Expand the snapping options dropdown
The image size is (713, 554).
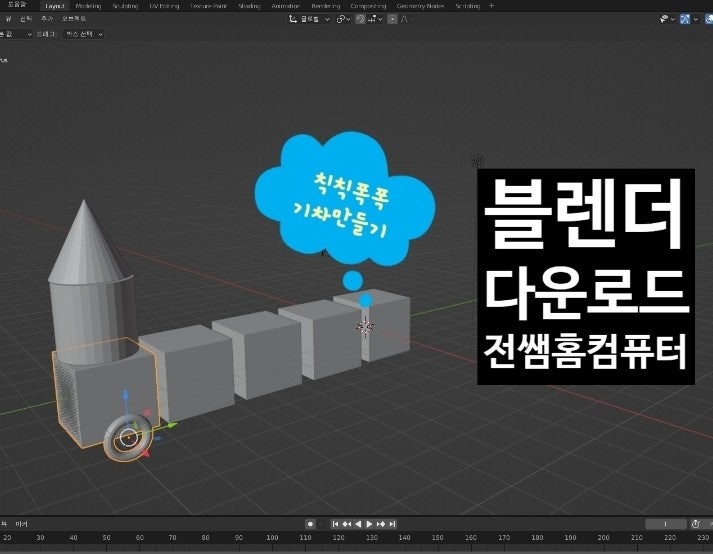(375, 19)
